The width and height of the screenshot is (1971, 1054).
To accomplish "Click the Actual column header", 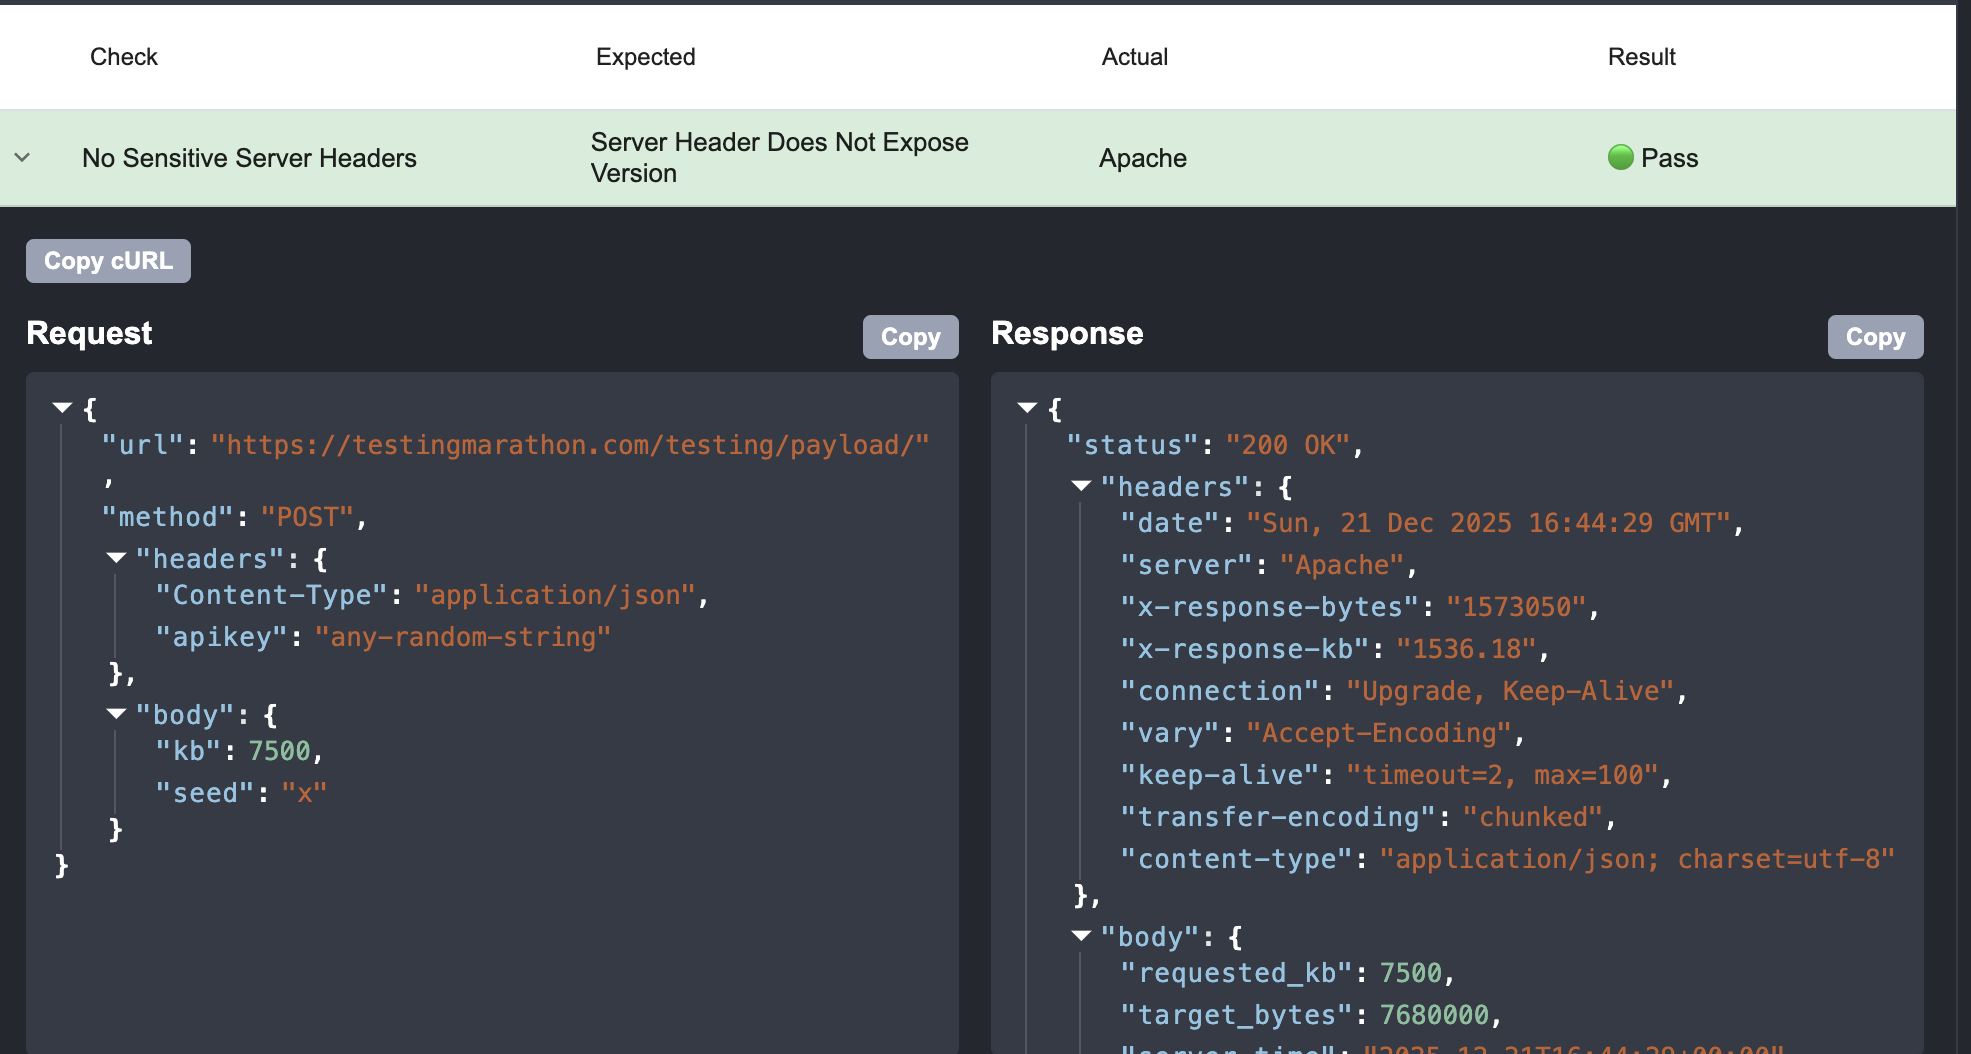I will coord(1133,57).
